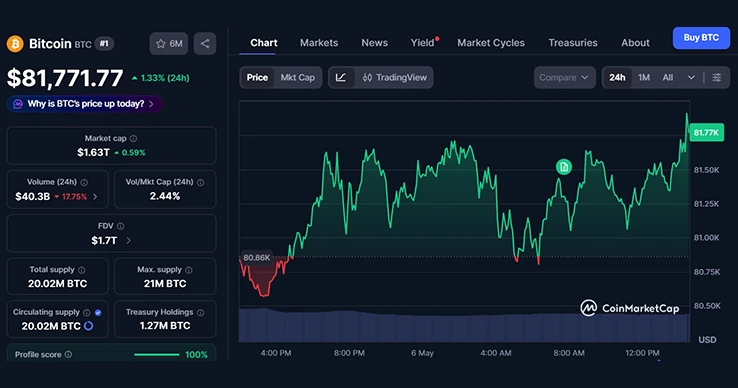Open the News tab
The width and height of the screenshot is (738, 388).
(x=375, y=43)
